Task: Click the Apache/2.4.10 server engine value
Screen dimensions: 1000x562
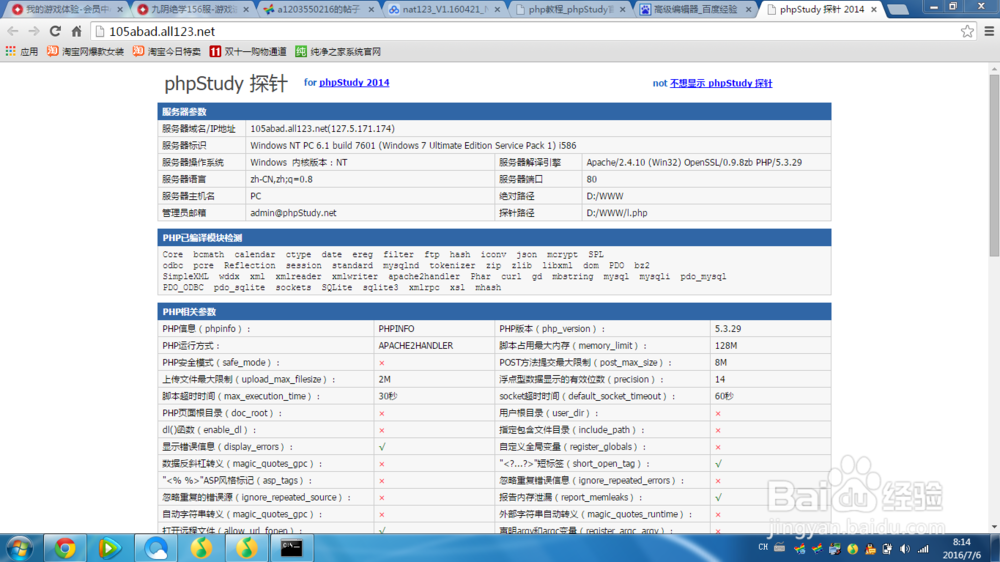Action: (694, 163)
